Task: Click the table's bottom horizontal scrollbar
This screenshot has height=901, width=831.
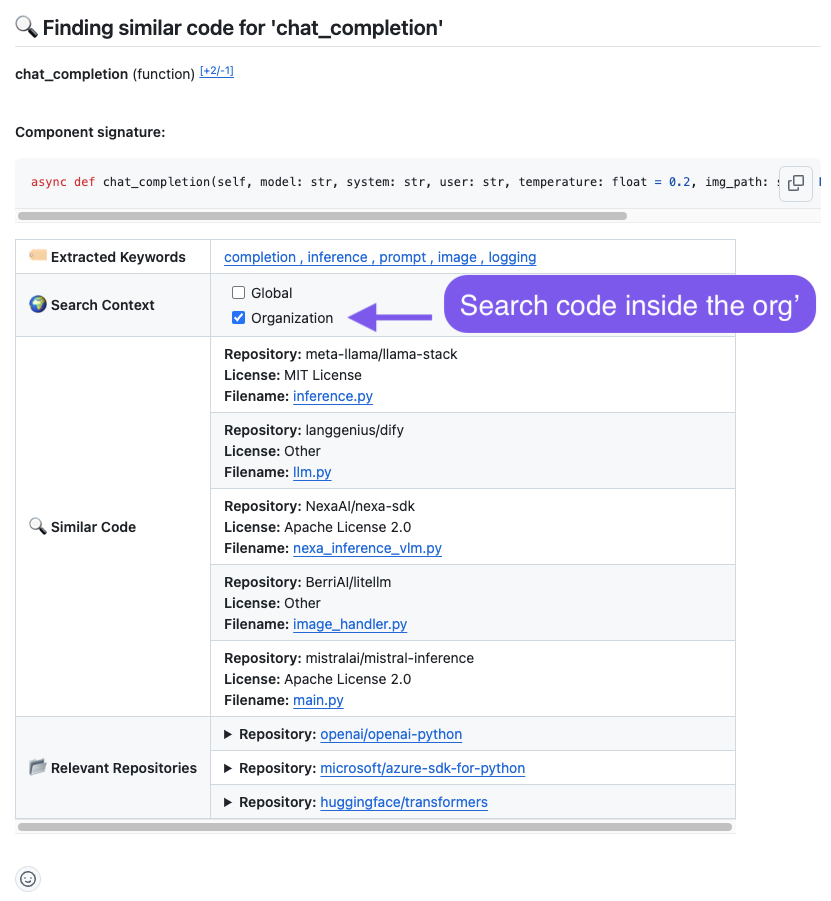Action: pyautogui.click(x=375, y=827)
